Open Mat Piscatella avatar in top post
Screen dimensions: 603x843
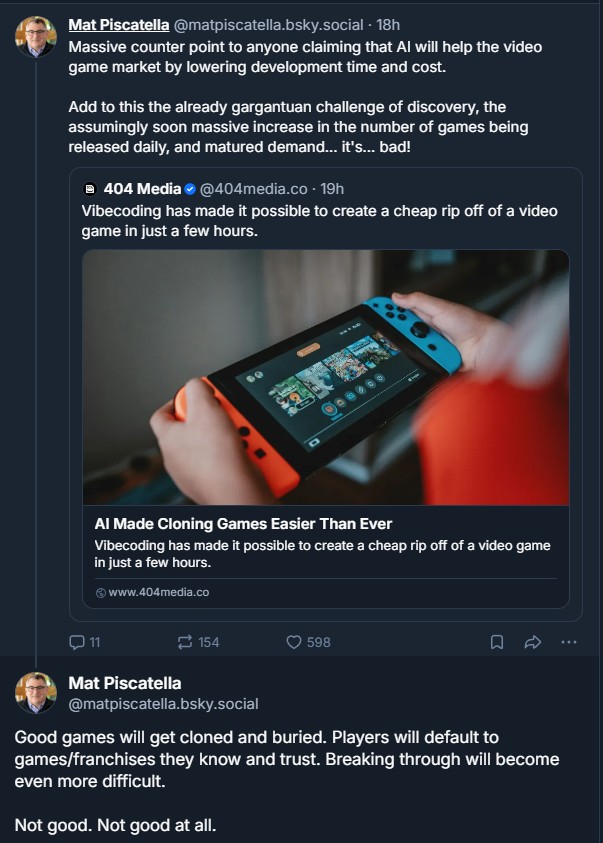[35, 37]
